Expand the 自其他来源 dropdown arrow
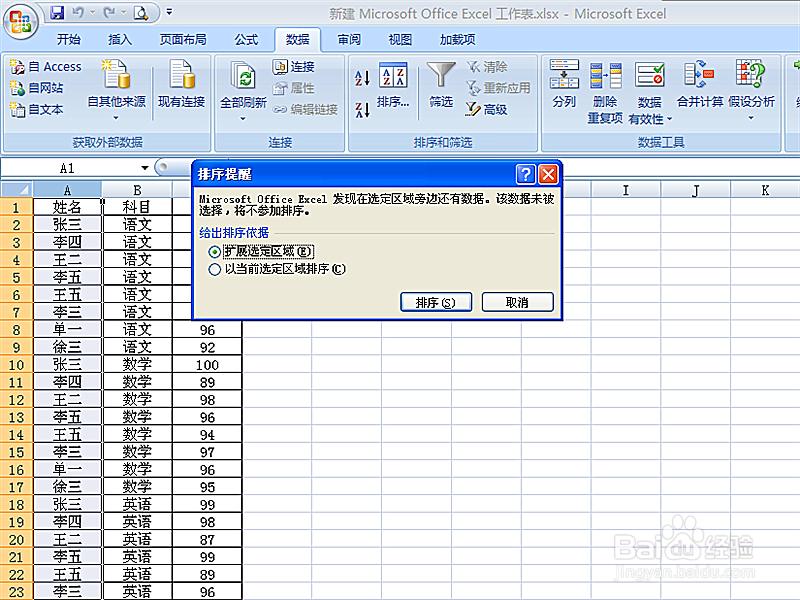This screenshot has width=800, height=600. click(116, 118)
